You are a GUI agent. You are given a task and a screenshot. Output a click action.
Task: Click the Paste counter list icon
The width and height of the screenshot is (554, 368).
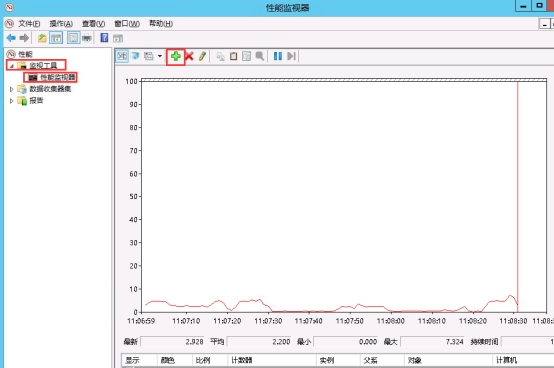click(x=234, y=56)
